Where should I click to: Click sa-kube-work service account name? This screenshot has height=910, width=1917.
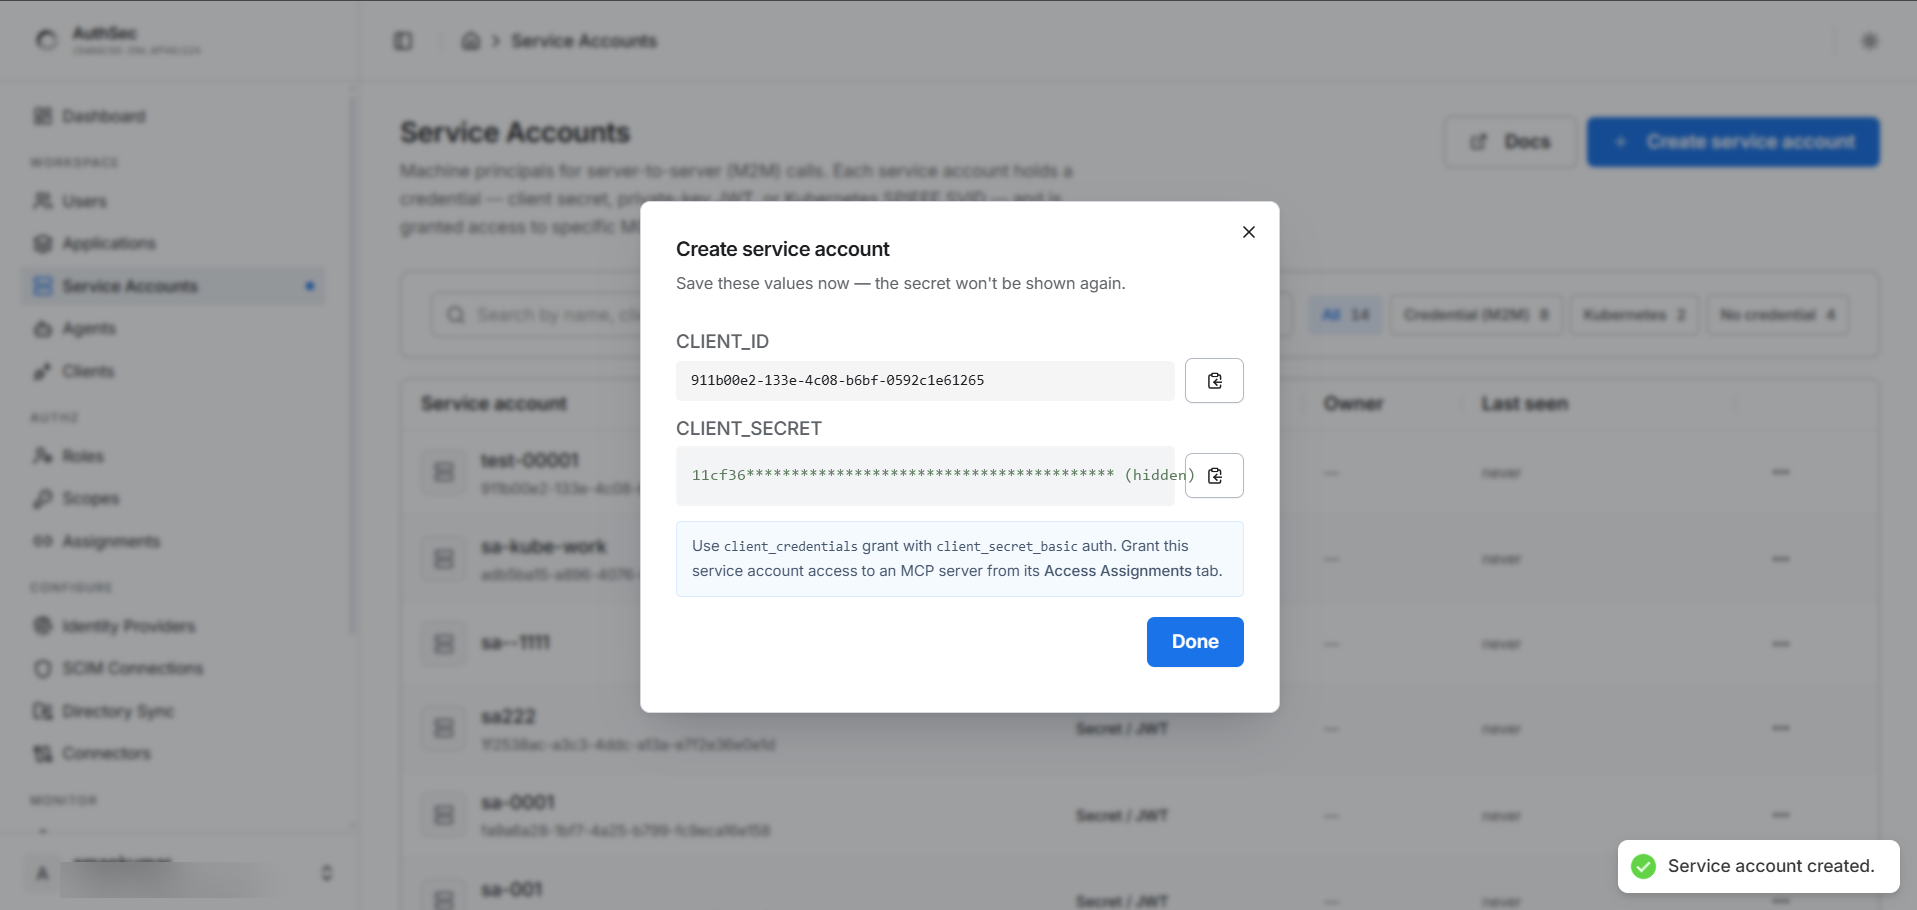[544, 547]
